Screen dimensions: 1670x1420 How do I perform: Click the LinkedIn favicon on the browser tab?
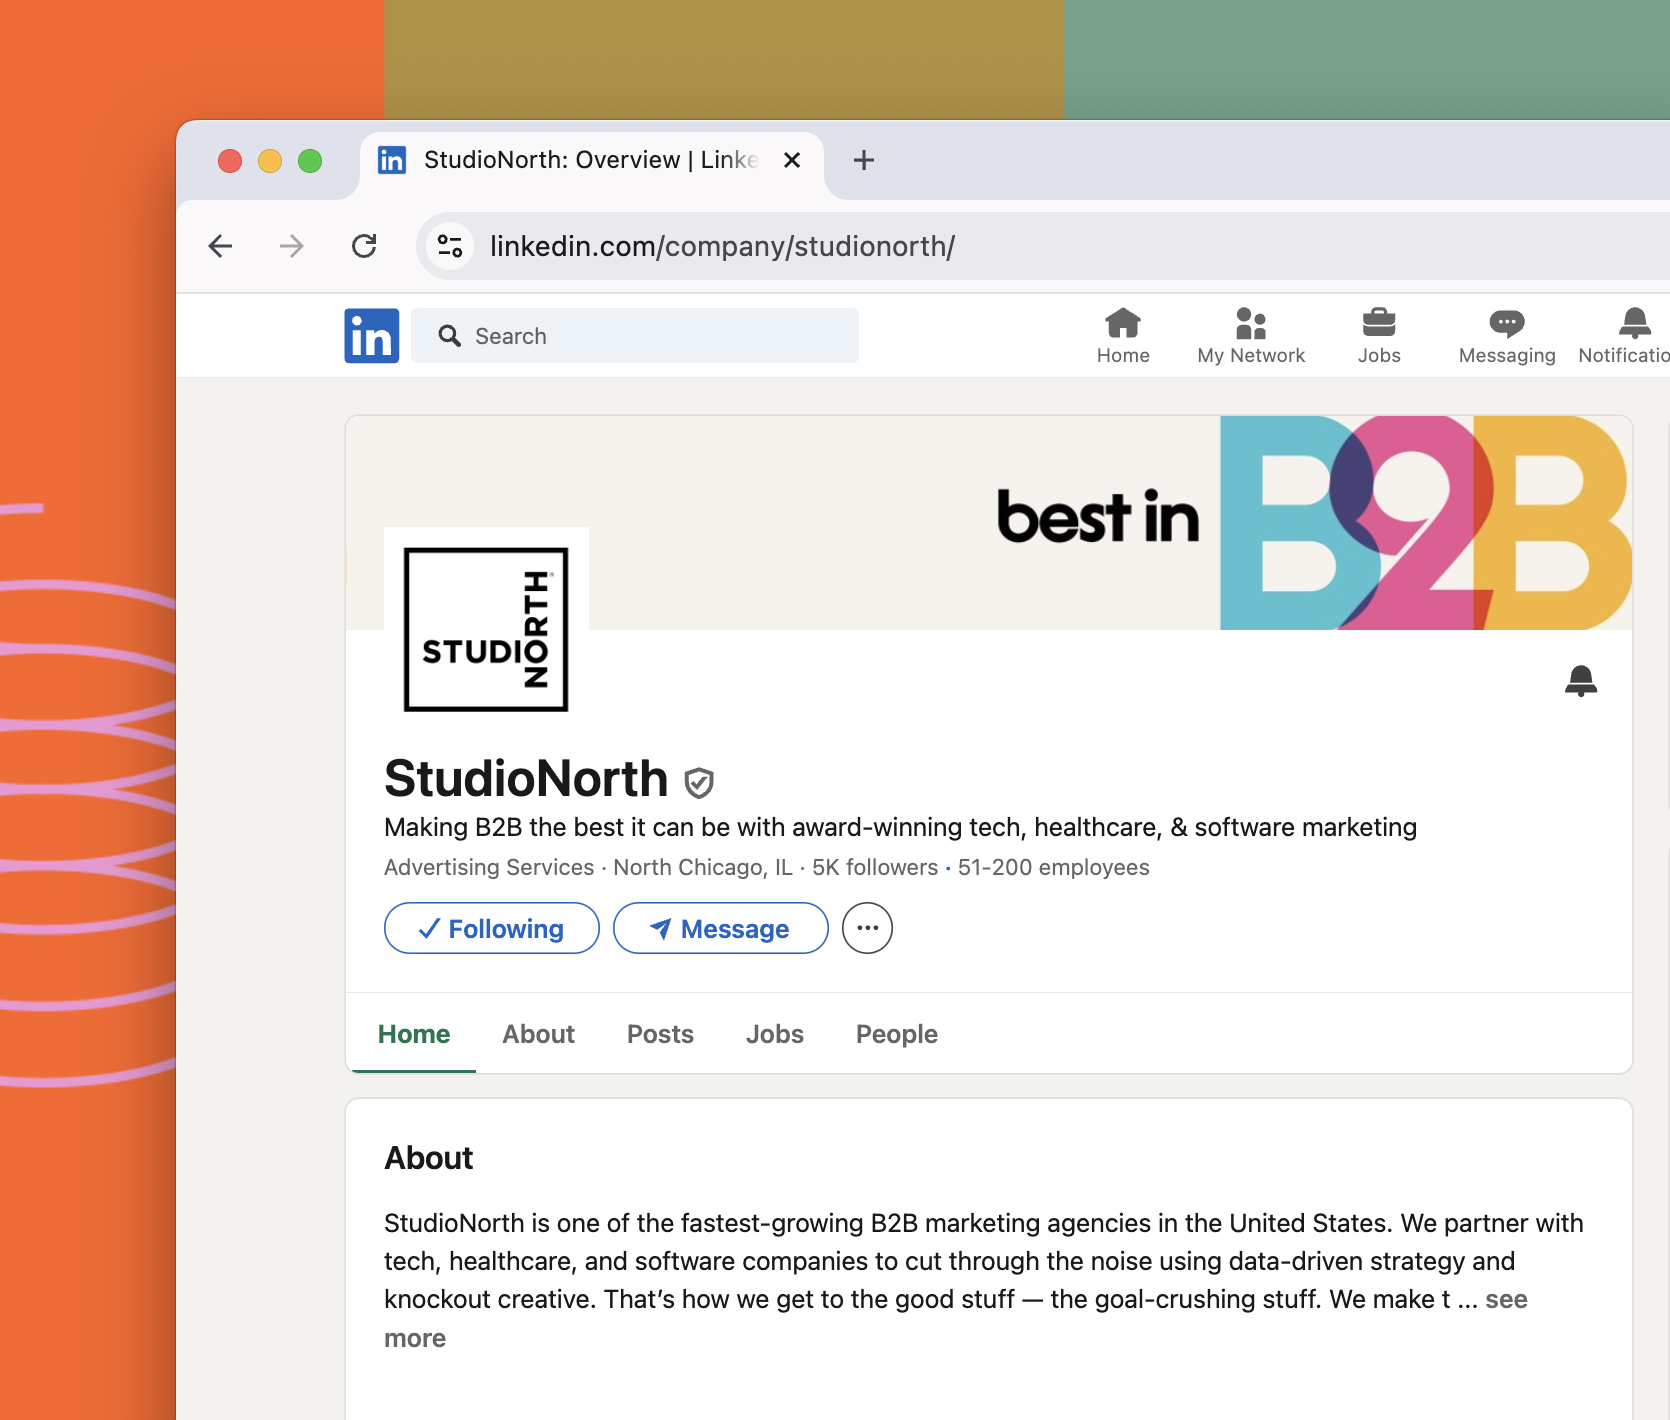pos(392,160)
